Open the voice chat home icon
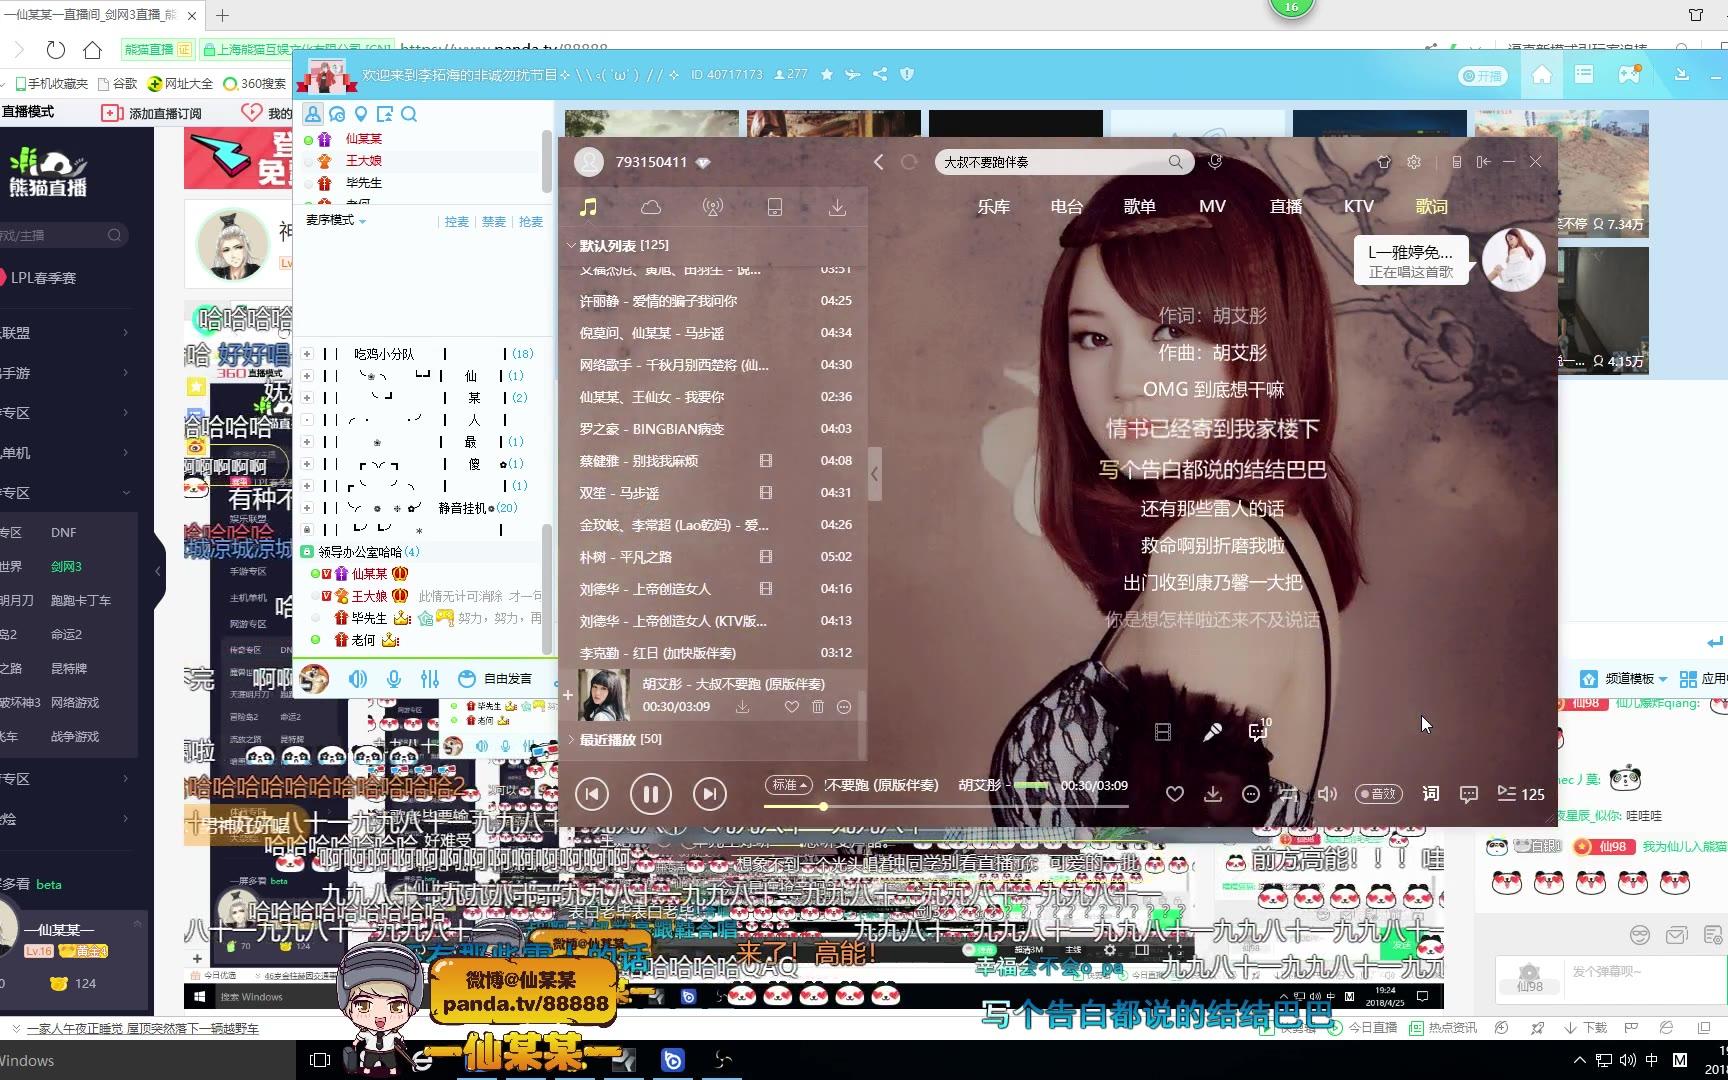Viewport: 1728px width, 1080px height. (1542, 75)
